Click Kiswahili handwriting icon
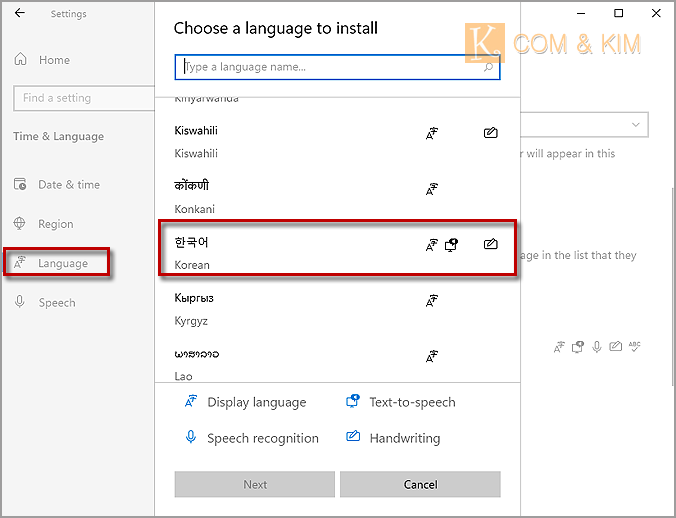Viewport: 676px width, 518px height. 491,133
